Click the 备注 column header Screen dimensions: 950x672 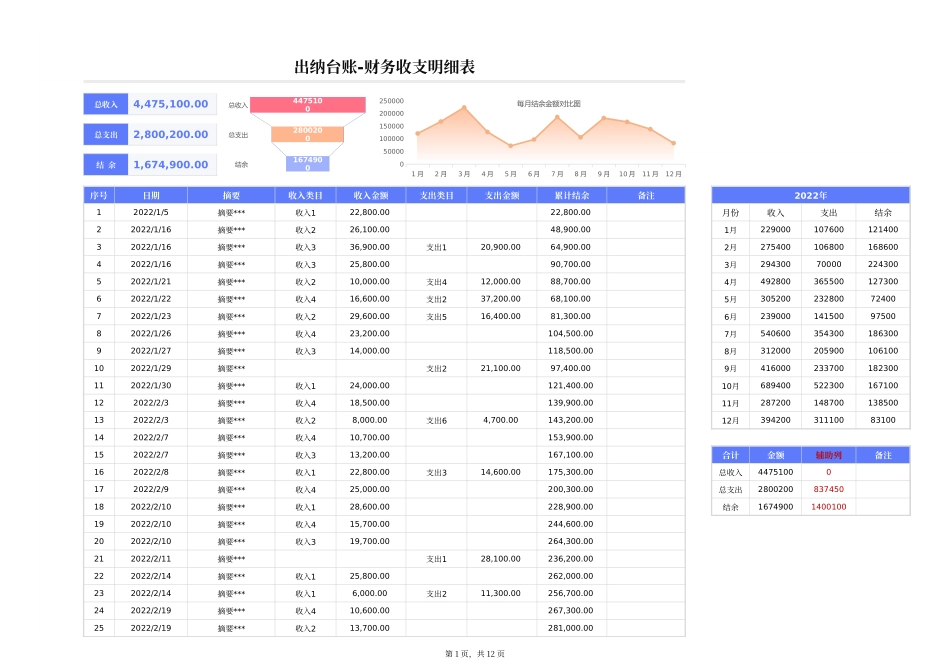click(646, 194)
